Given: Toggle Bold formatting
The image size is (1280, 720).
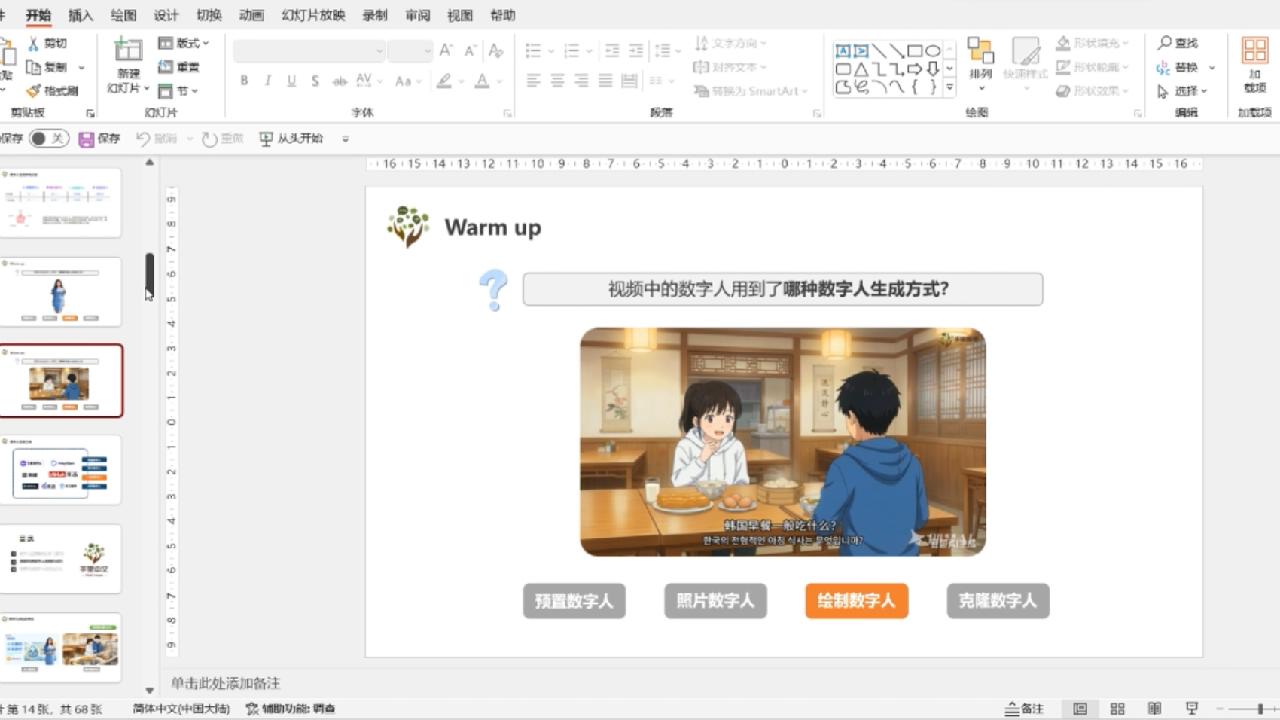Looking at the screenshot, I should point(243,81).
